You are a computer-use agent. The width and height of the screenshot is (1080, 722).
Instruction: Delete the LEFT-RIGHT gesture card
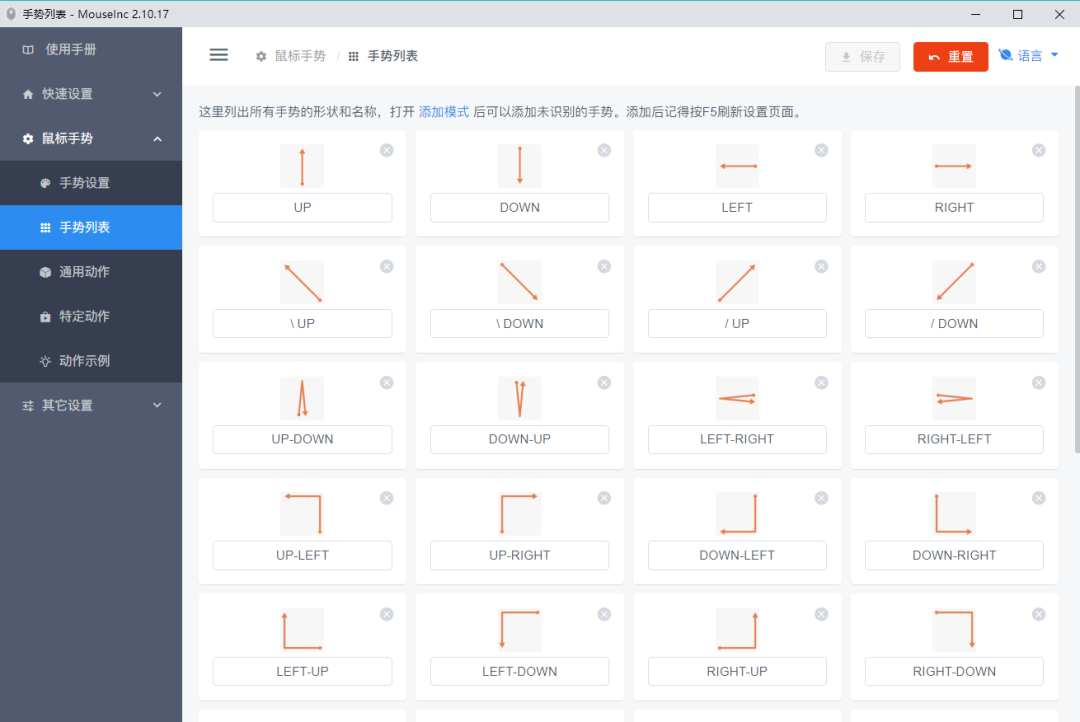[821, 382]
